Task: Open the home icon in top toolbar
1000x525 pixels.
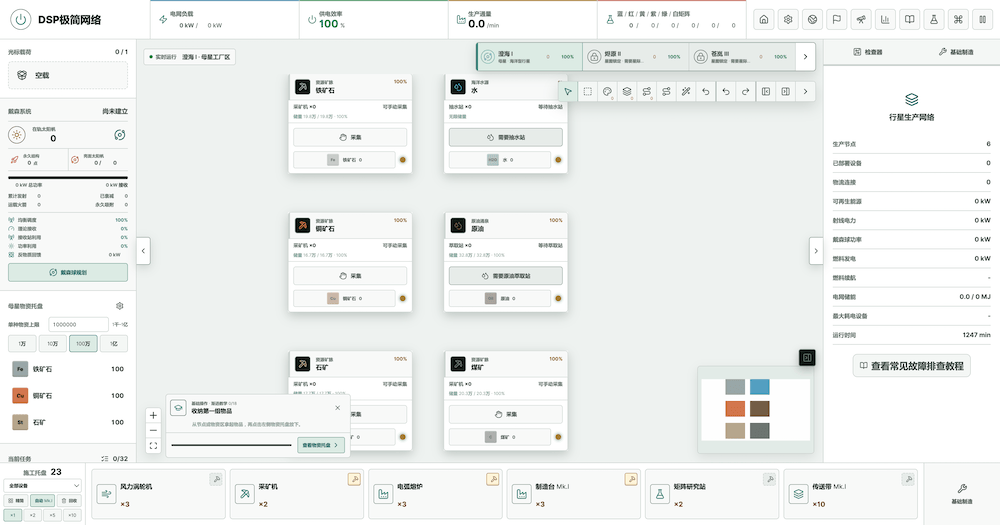Action: click(x=763, y=20)
